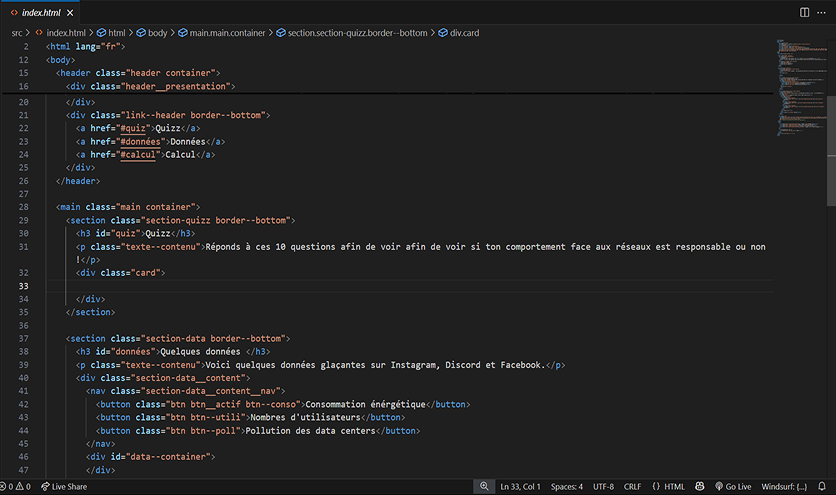The image size is (836, 495).
Task: Click the errors and warnings status indicator
Action: (x=15, y=486)
